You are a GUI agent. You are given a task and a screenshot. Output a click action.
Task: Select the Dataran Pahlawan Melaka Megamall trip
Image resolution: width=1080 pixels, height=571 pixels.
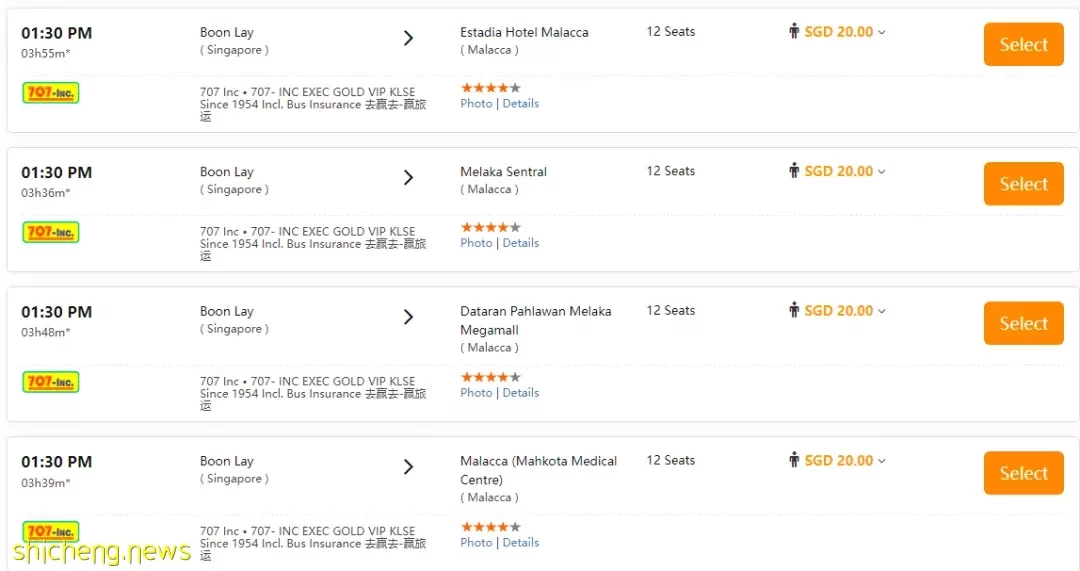coord(1024,323)
